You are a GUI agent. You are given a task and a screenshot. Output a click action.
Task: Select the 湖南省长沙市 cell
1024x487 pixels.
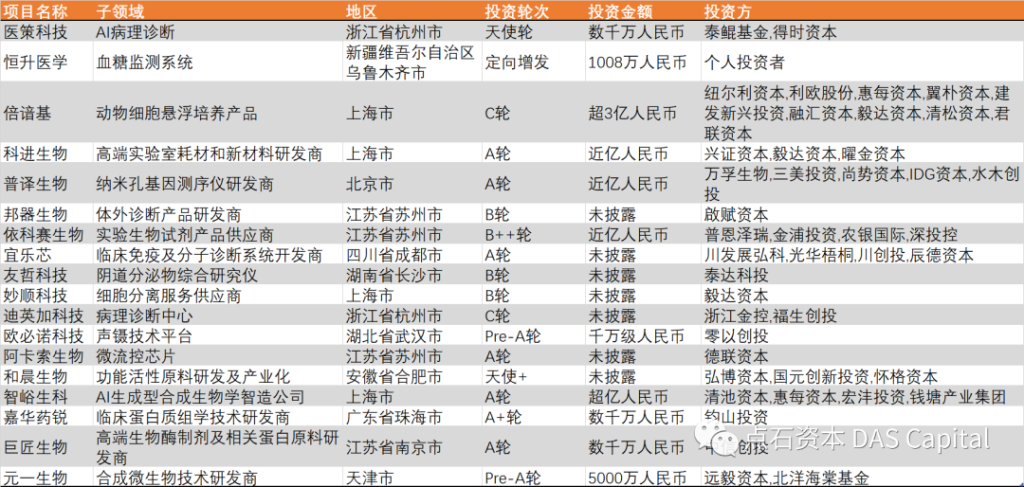point(413,274)
